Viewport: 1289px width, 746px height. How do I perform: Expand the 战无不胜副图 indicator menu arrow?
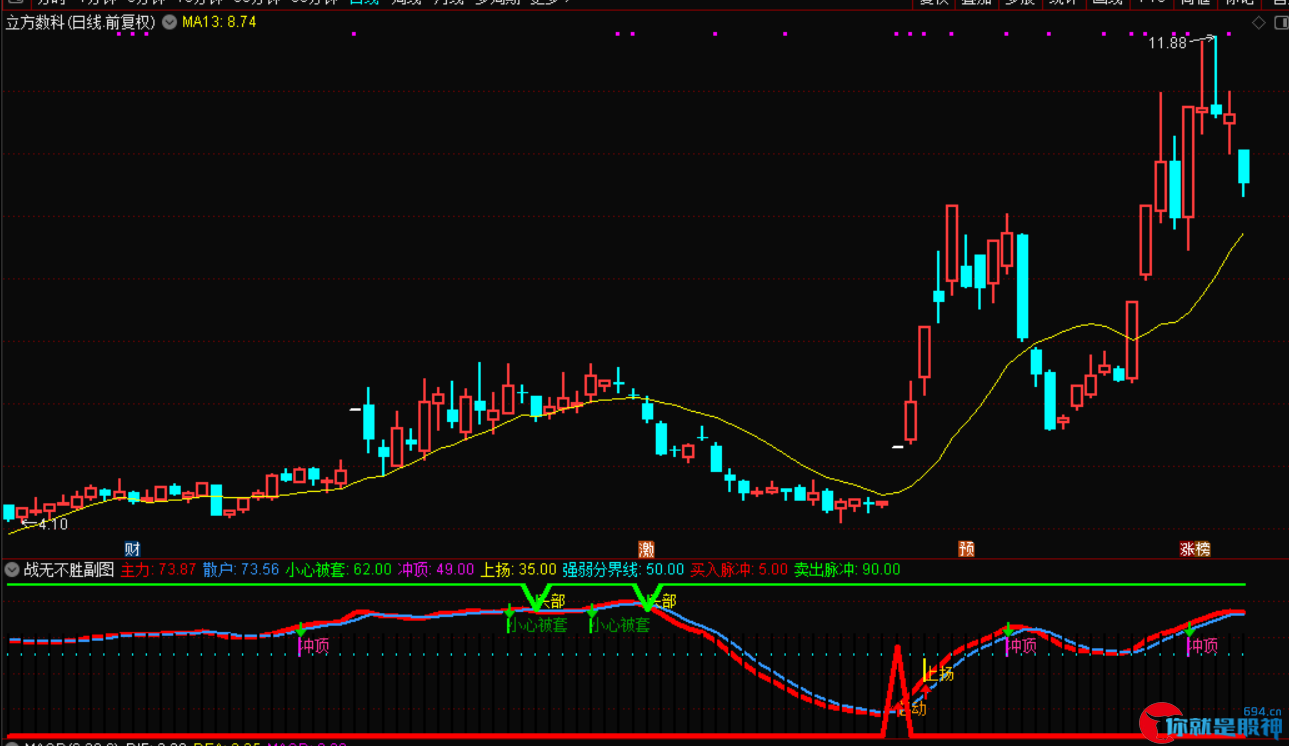[12, 570]
